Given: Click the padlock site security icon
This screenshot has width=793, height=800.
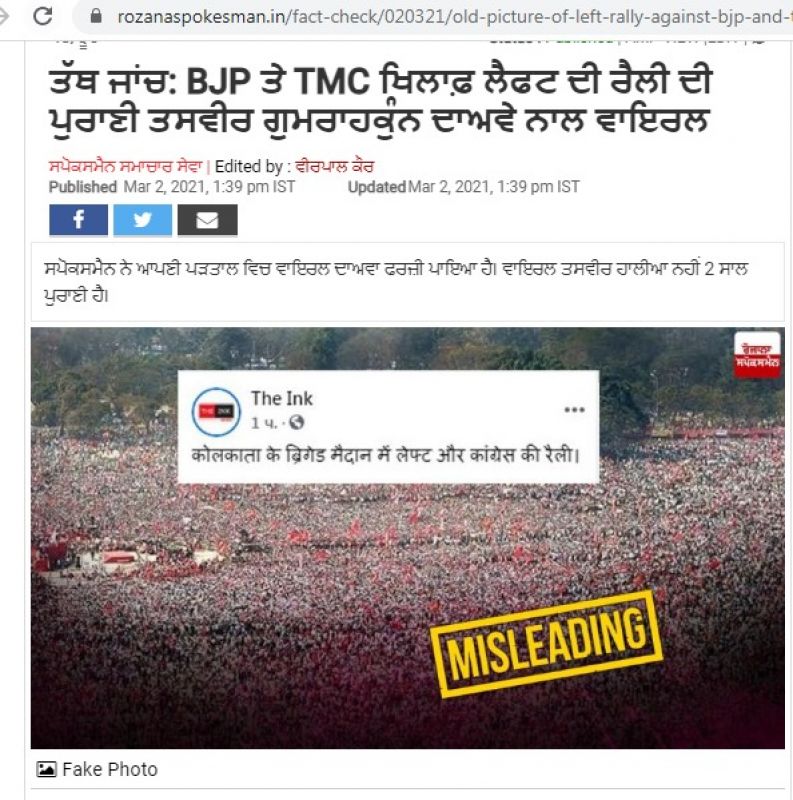Looking at the screenshot, I should [95, 16].
